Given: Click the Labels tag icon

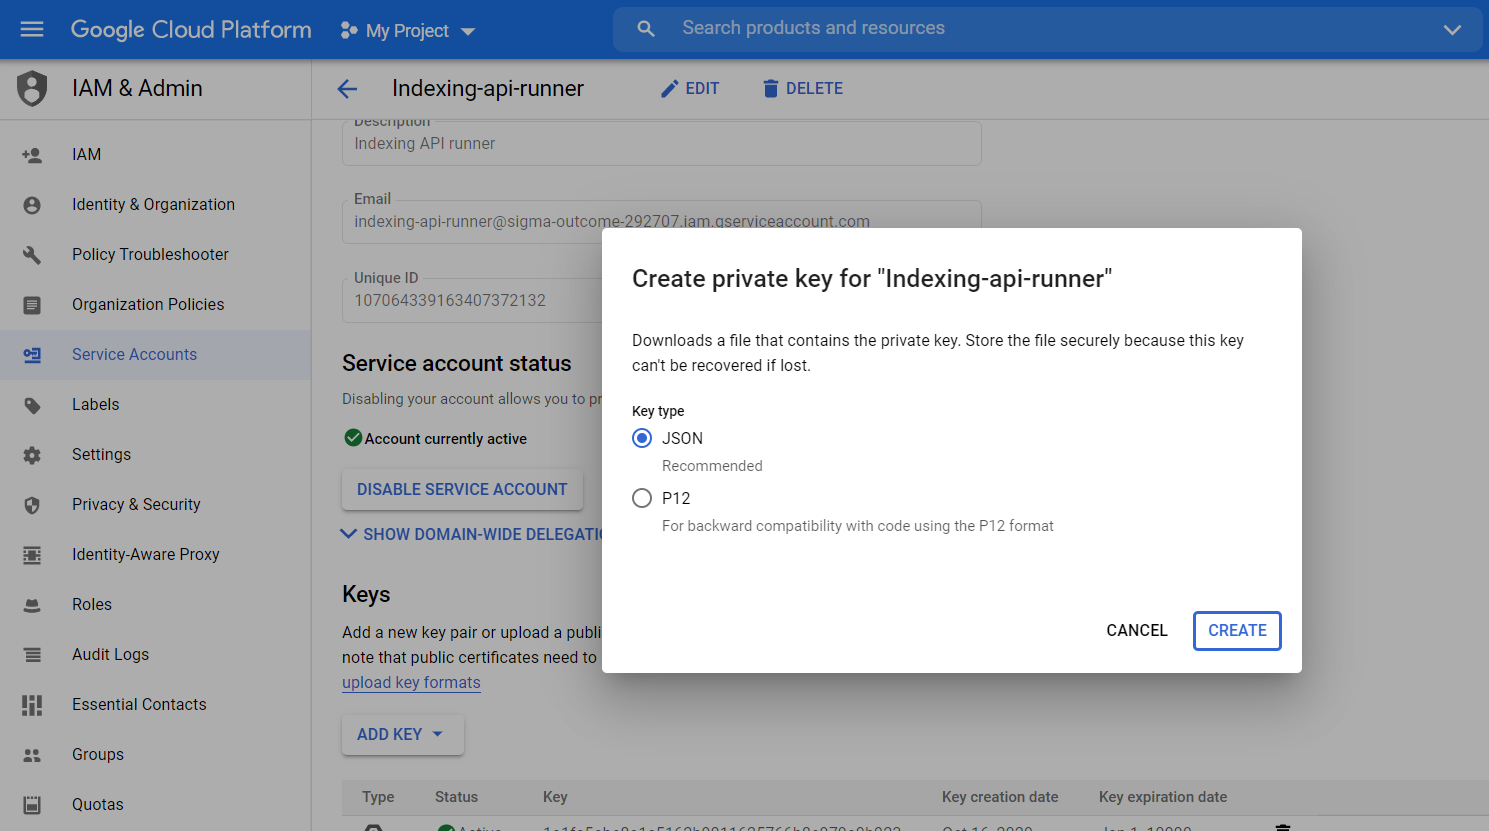Looking at the screenshot, I should [x=32, y=405].
